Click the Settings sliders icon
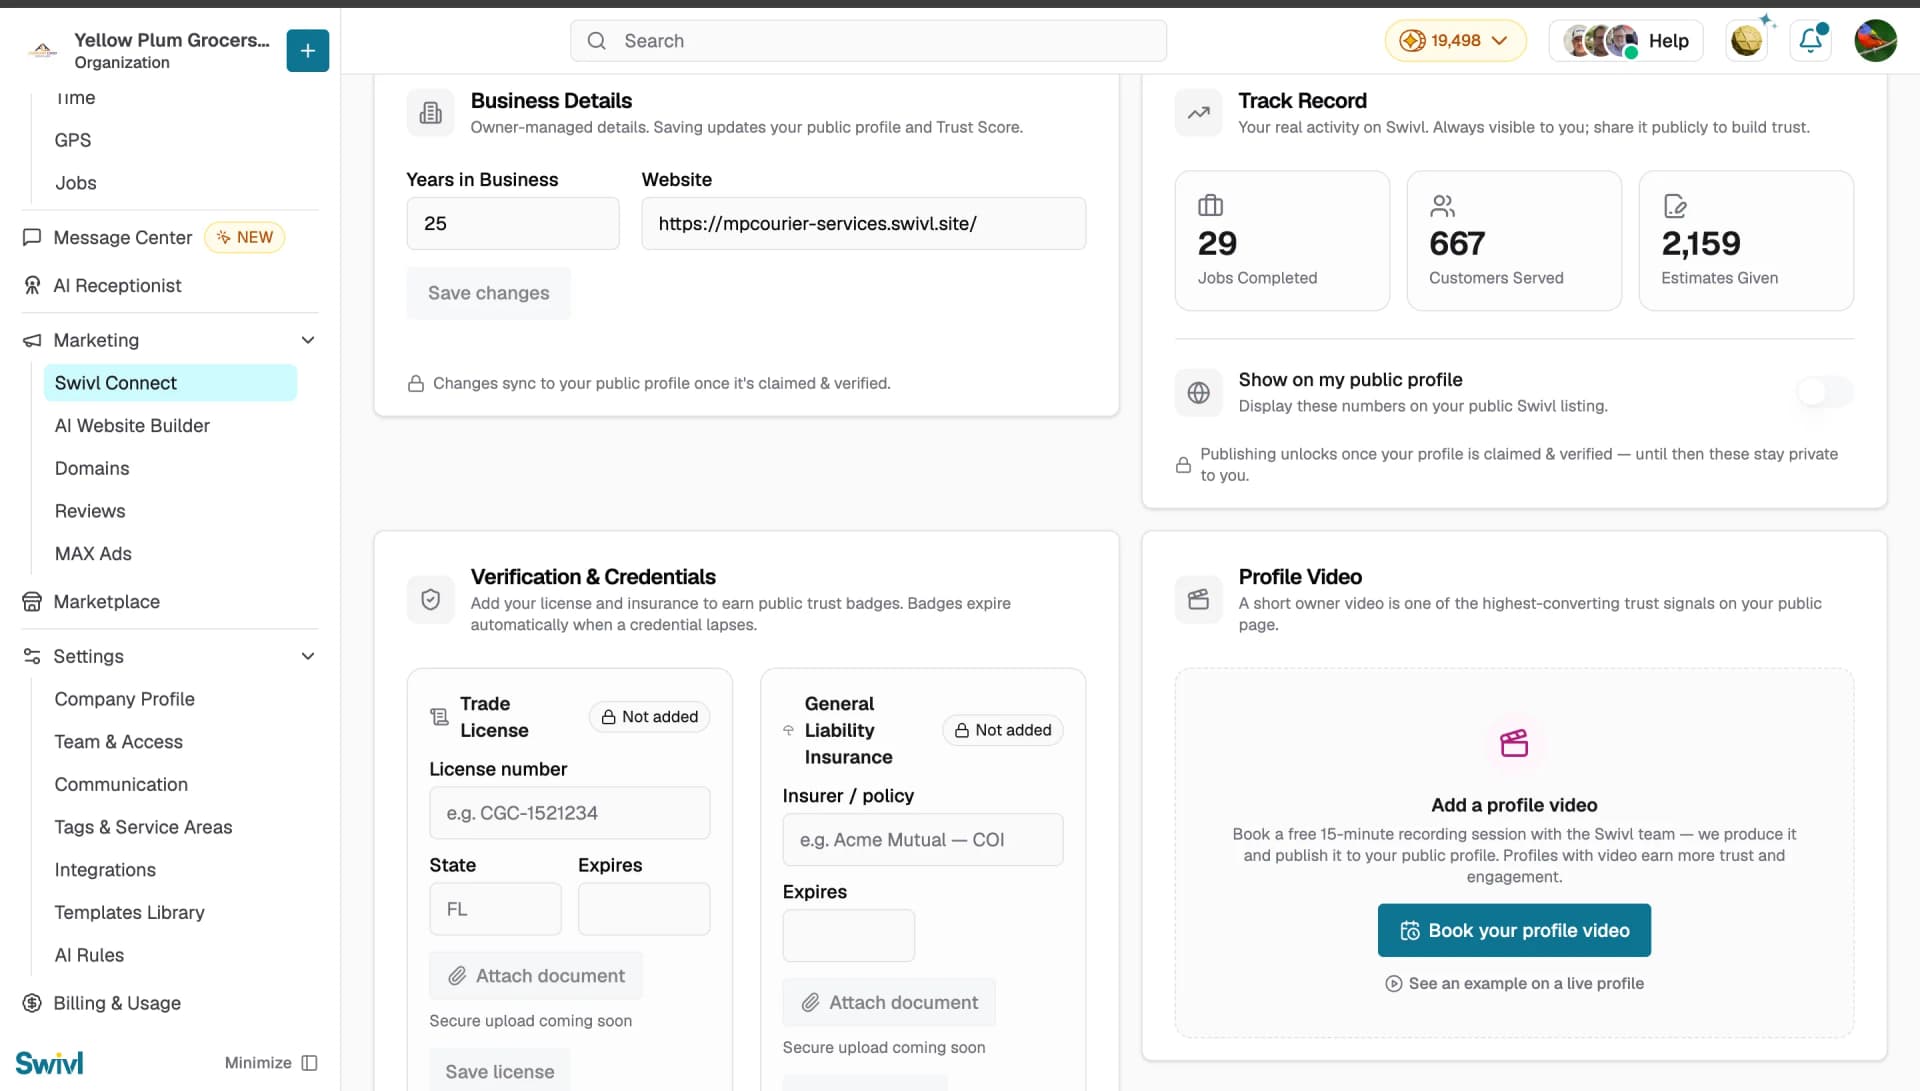 pos(32,656)
